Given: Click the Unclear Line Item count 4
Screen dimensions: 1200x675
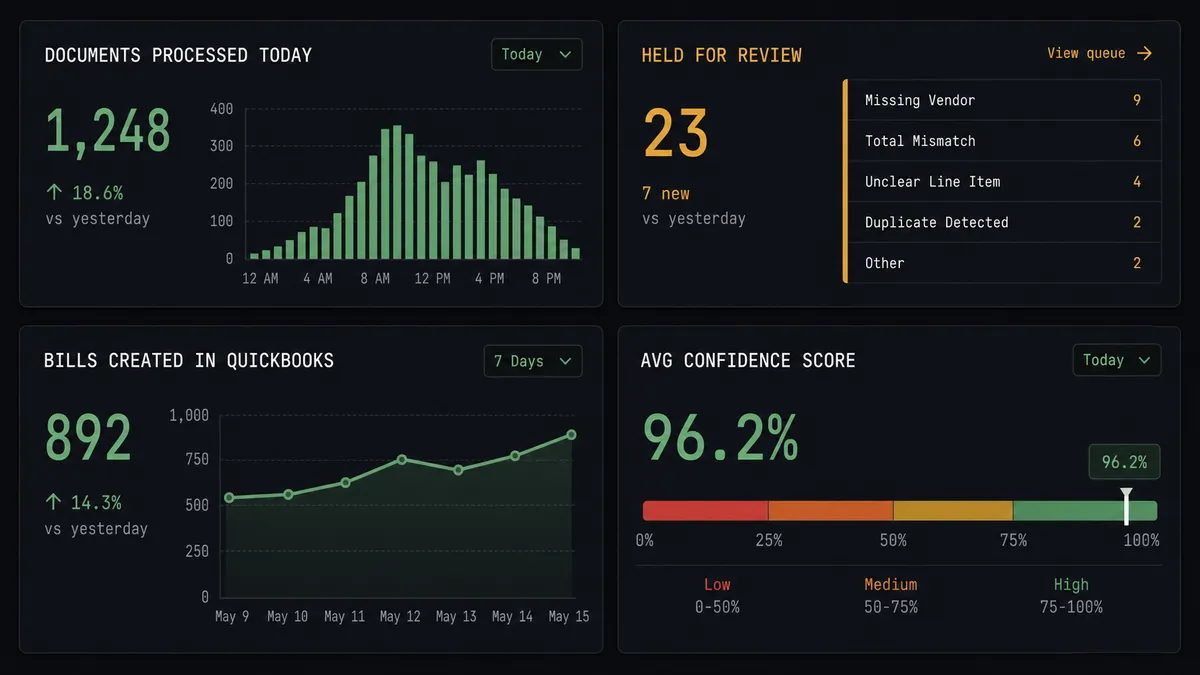Looking at the screenshot, I should tap(1137, 182).
